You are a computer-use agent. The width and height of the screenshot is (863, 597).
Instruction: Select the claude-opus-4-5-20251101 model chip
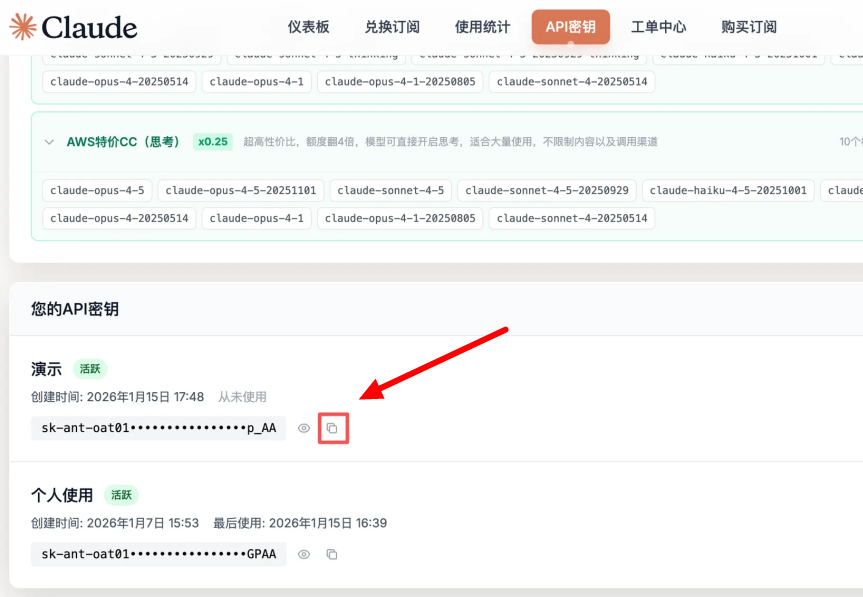point(241,190)
